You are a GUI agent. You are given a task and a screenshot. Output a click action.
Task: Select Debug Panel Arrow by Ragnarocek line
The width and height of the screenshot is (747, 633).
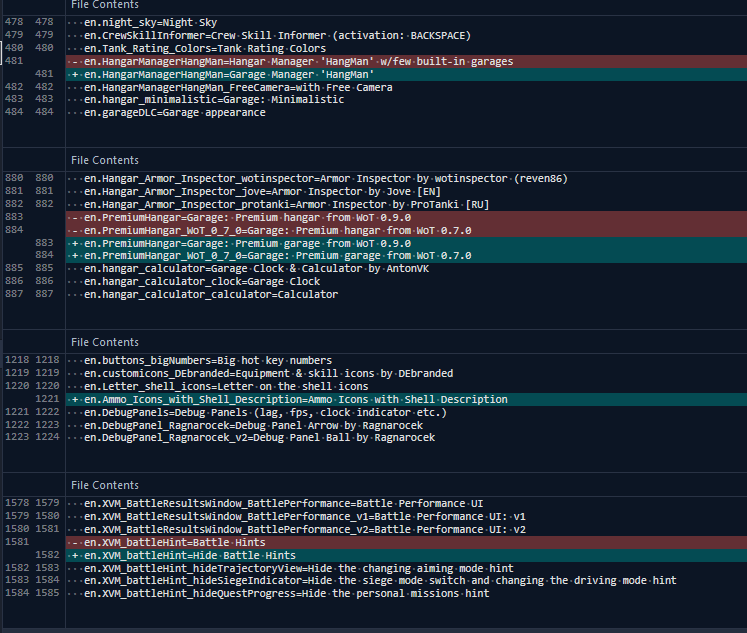(253, 425)
